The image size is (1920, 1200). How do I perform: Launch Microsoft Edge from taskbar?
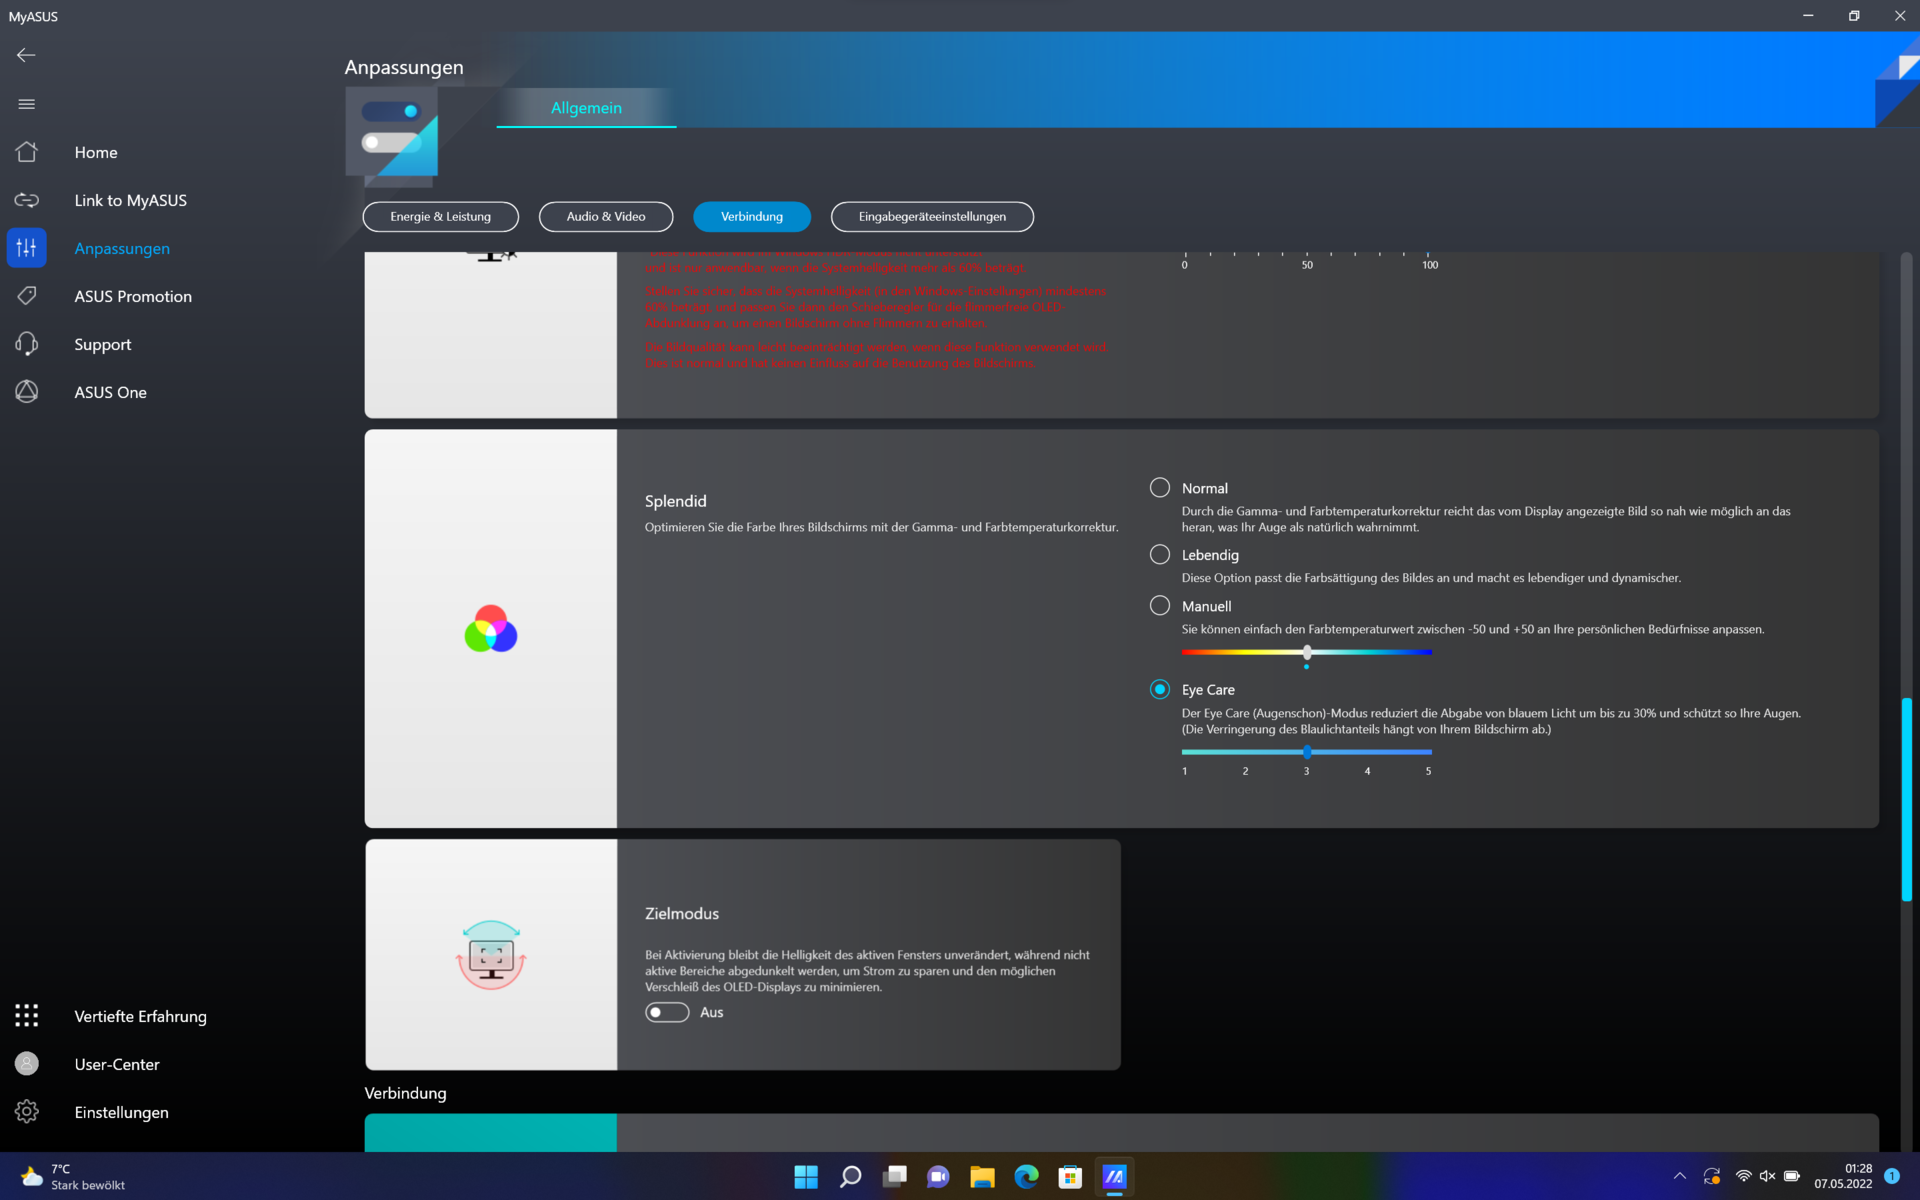[1026, 1177]
